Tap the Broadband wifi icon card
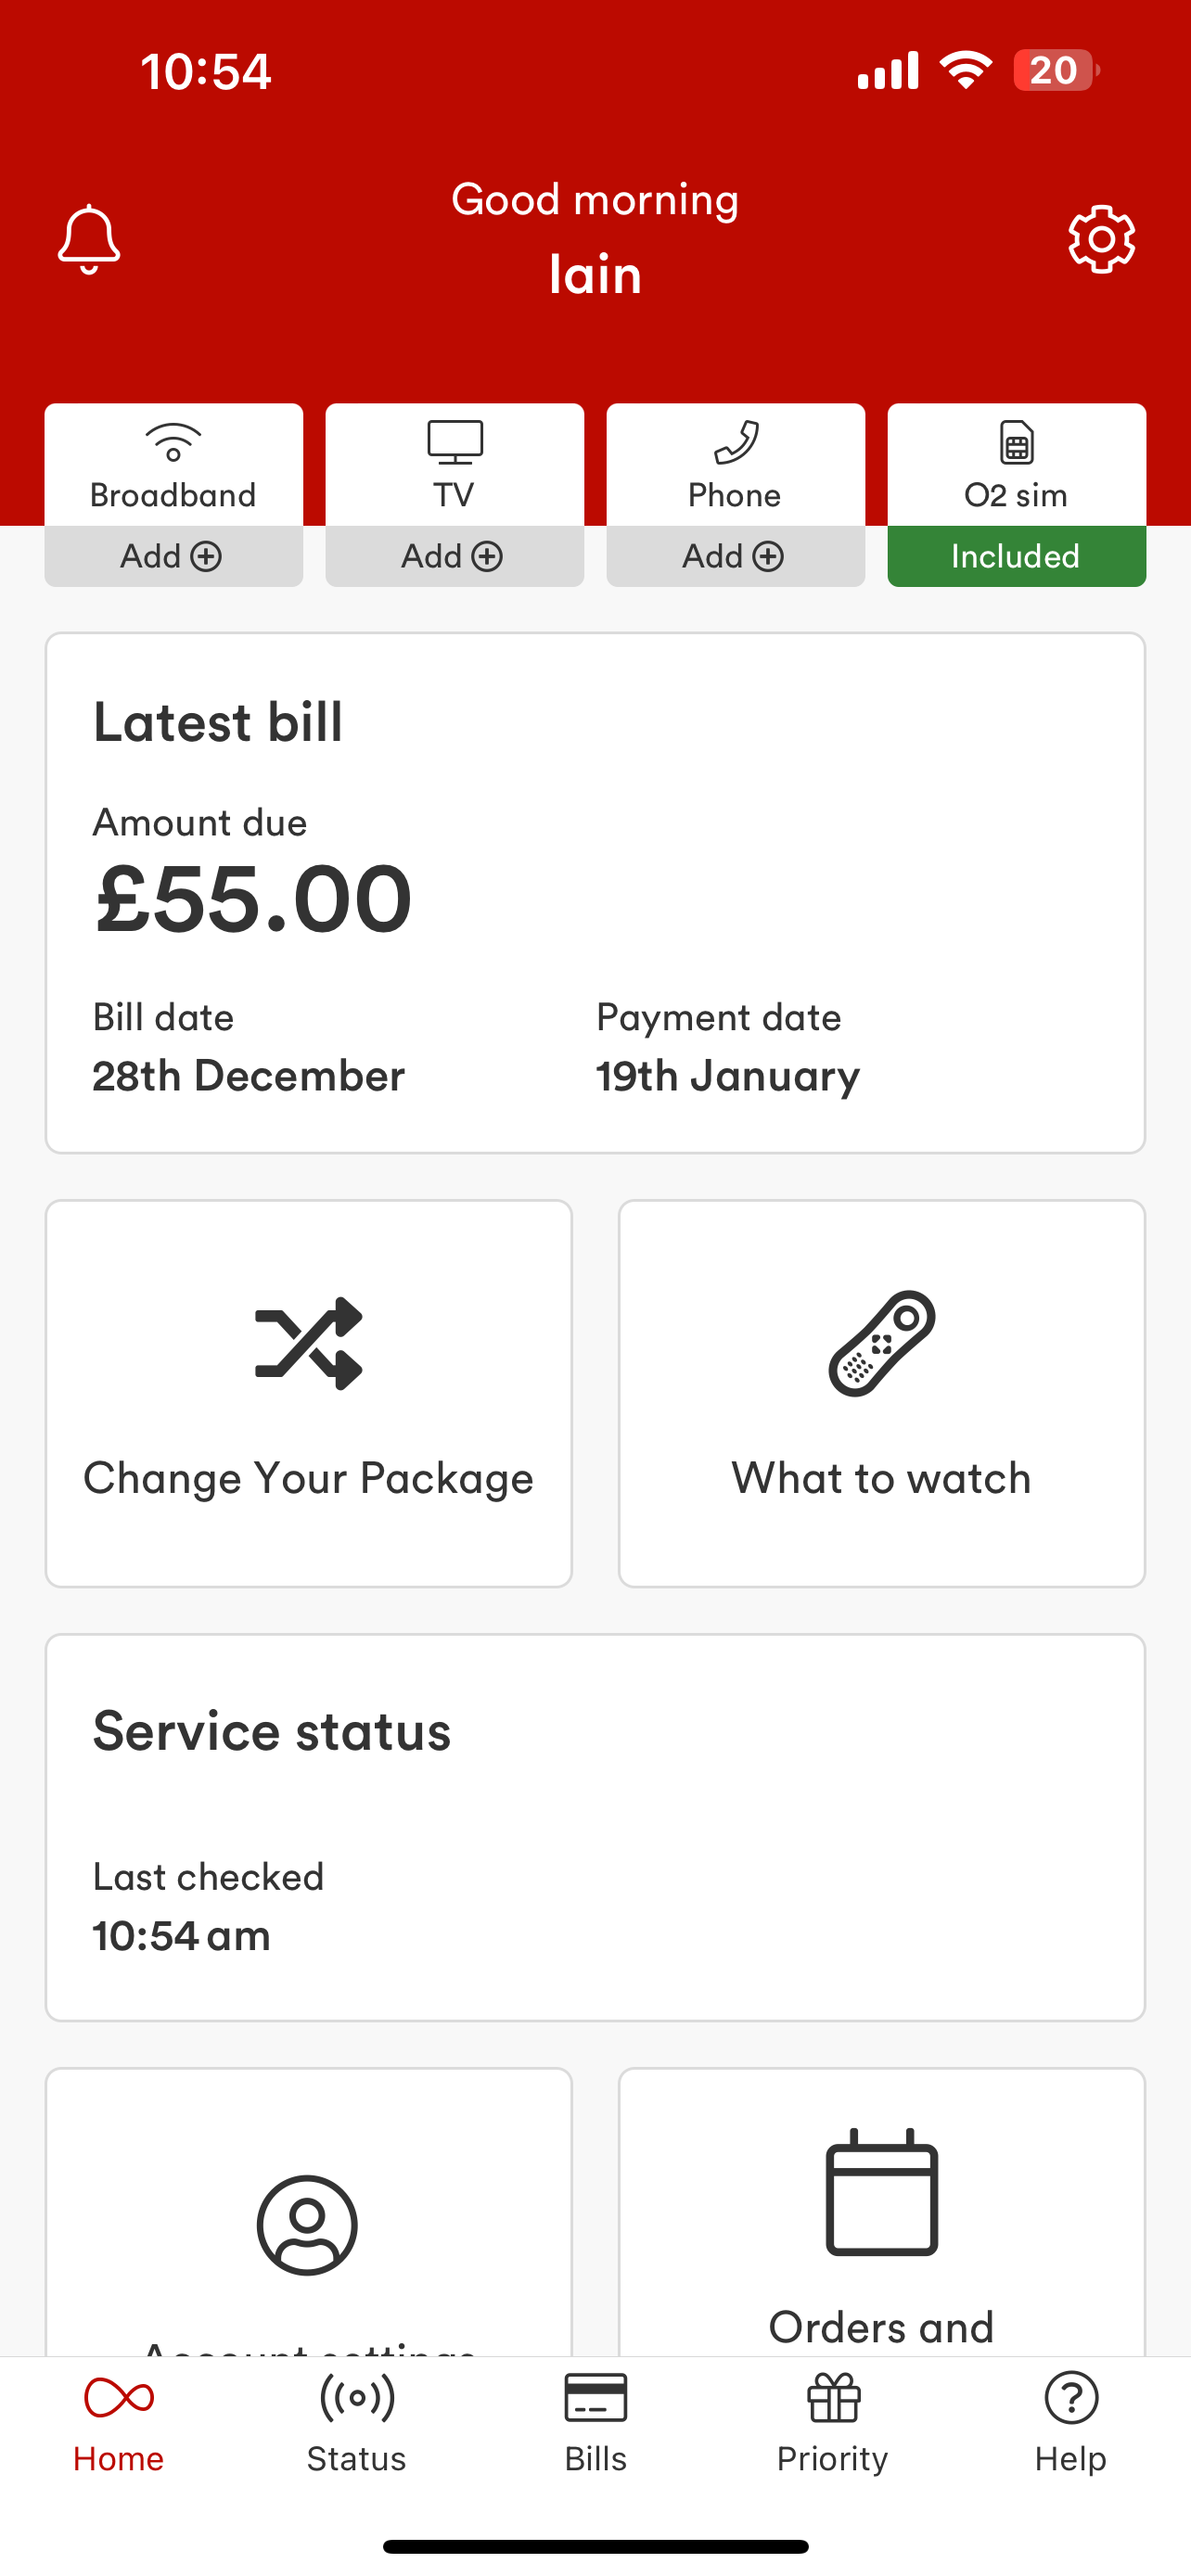 174,465
